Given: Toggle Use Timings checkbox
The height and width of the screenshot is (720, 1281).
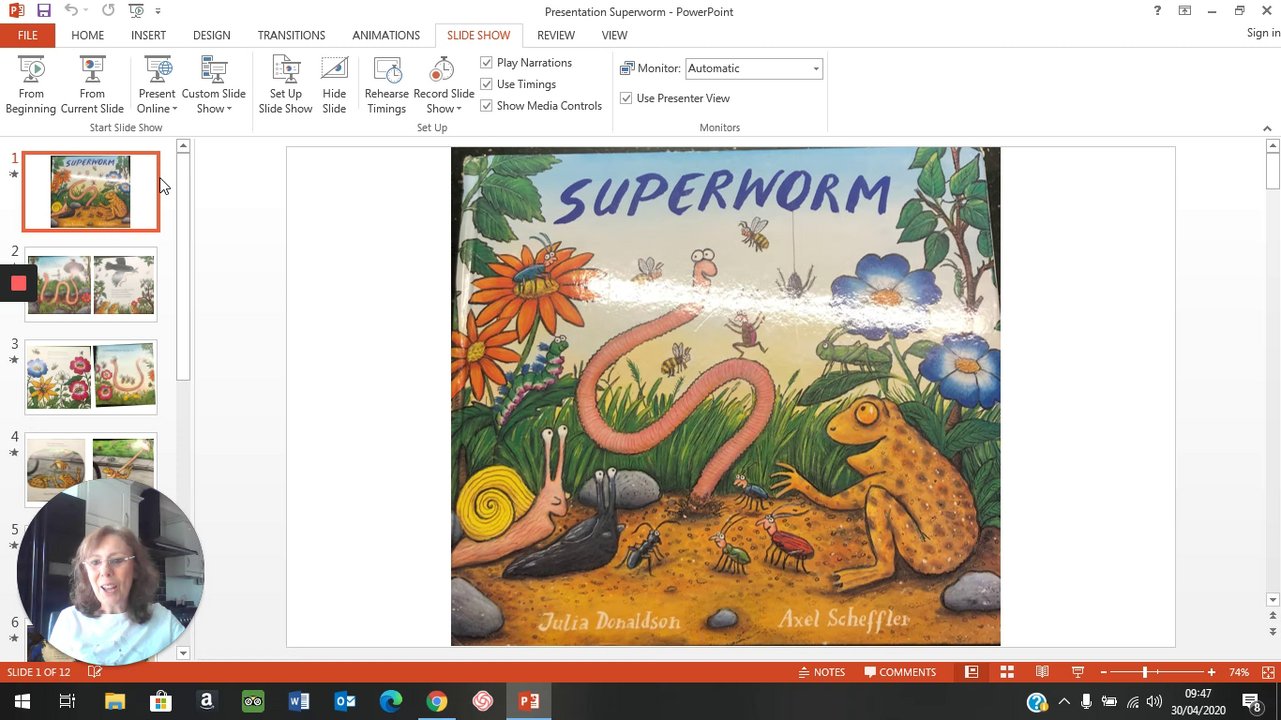Looking at the screenshot, I should [486, 84].
